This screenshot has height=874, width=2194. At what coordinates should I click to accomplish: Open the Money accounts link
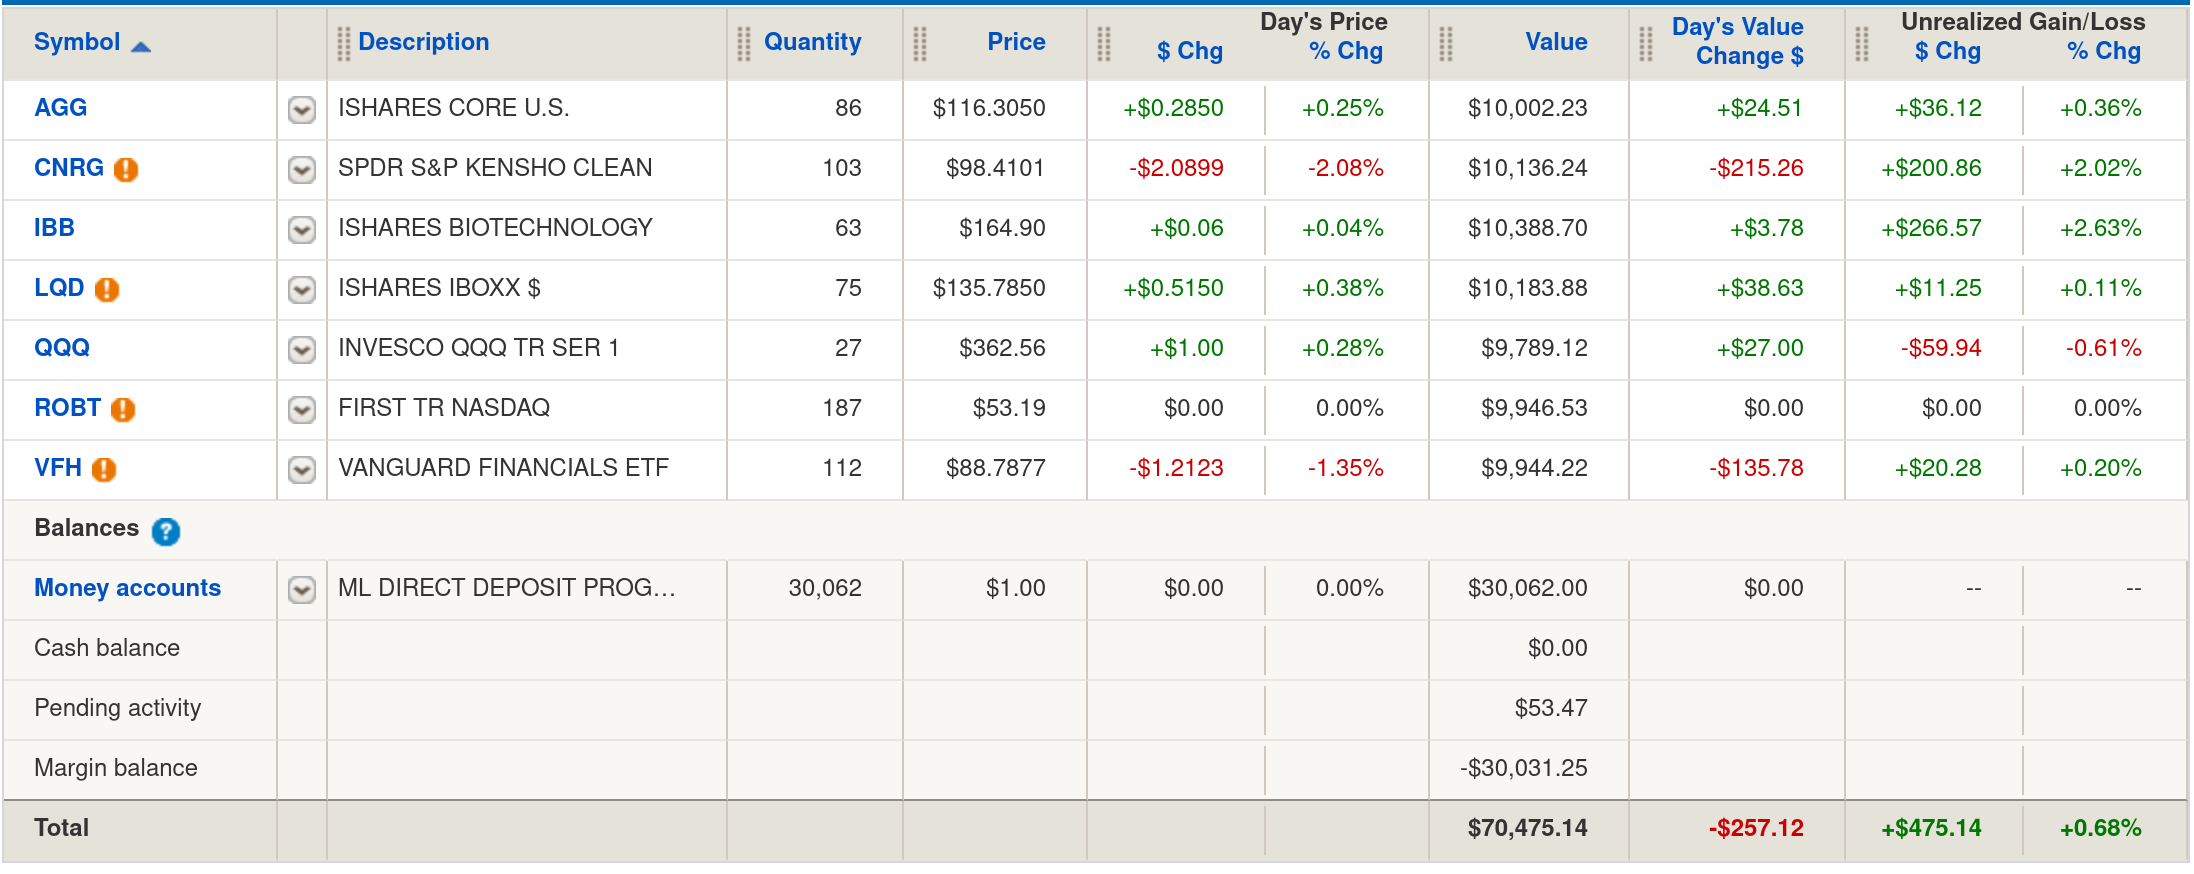pyautogui.click(x=128, y=588)
